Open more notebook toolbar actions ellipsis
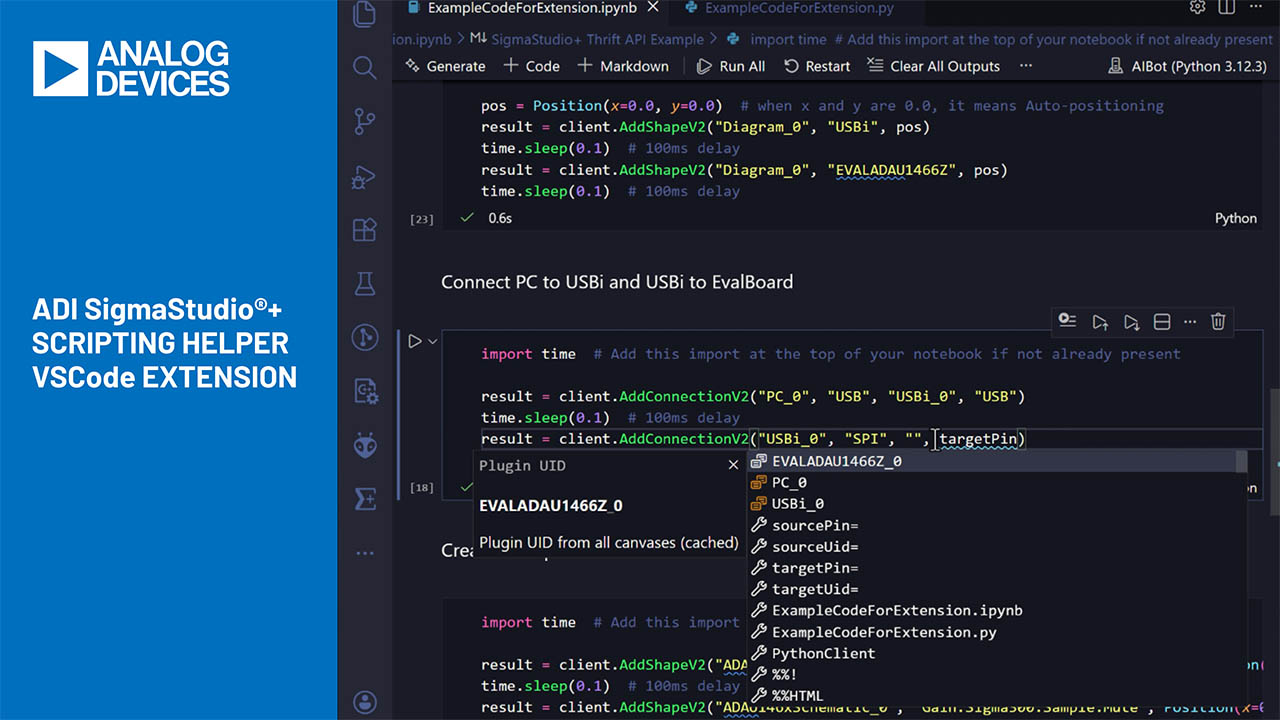Image resolution: width=1280 pixels, height=720 pixels. [1025, 66]
